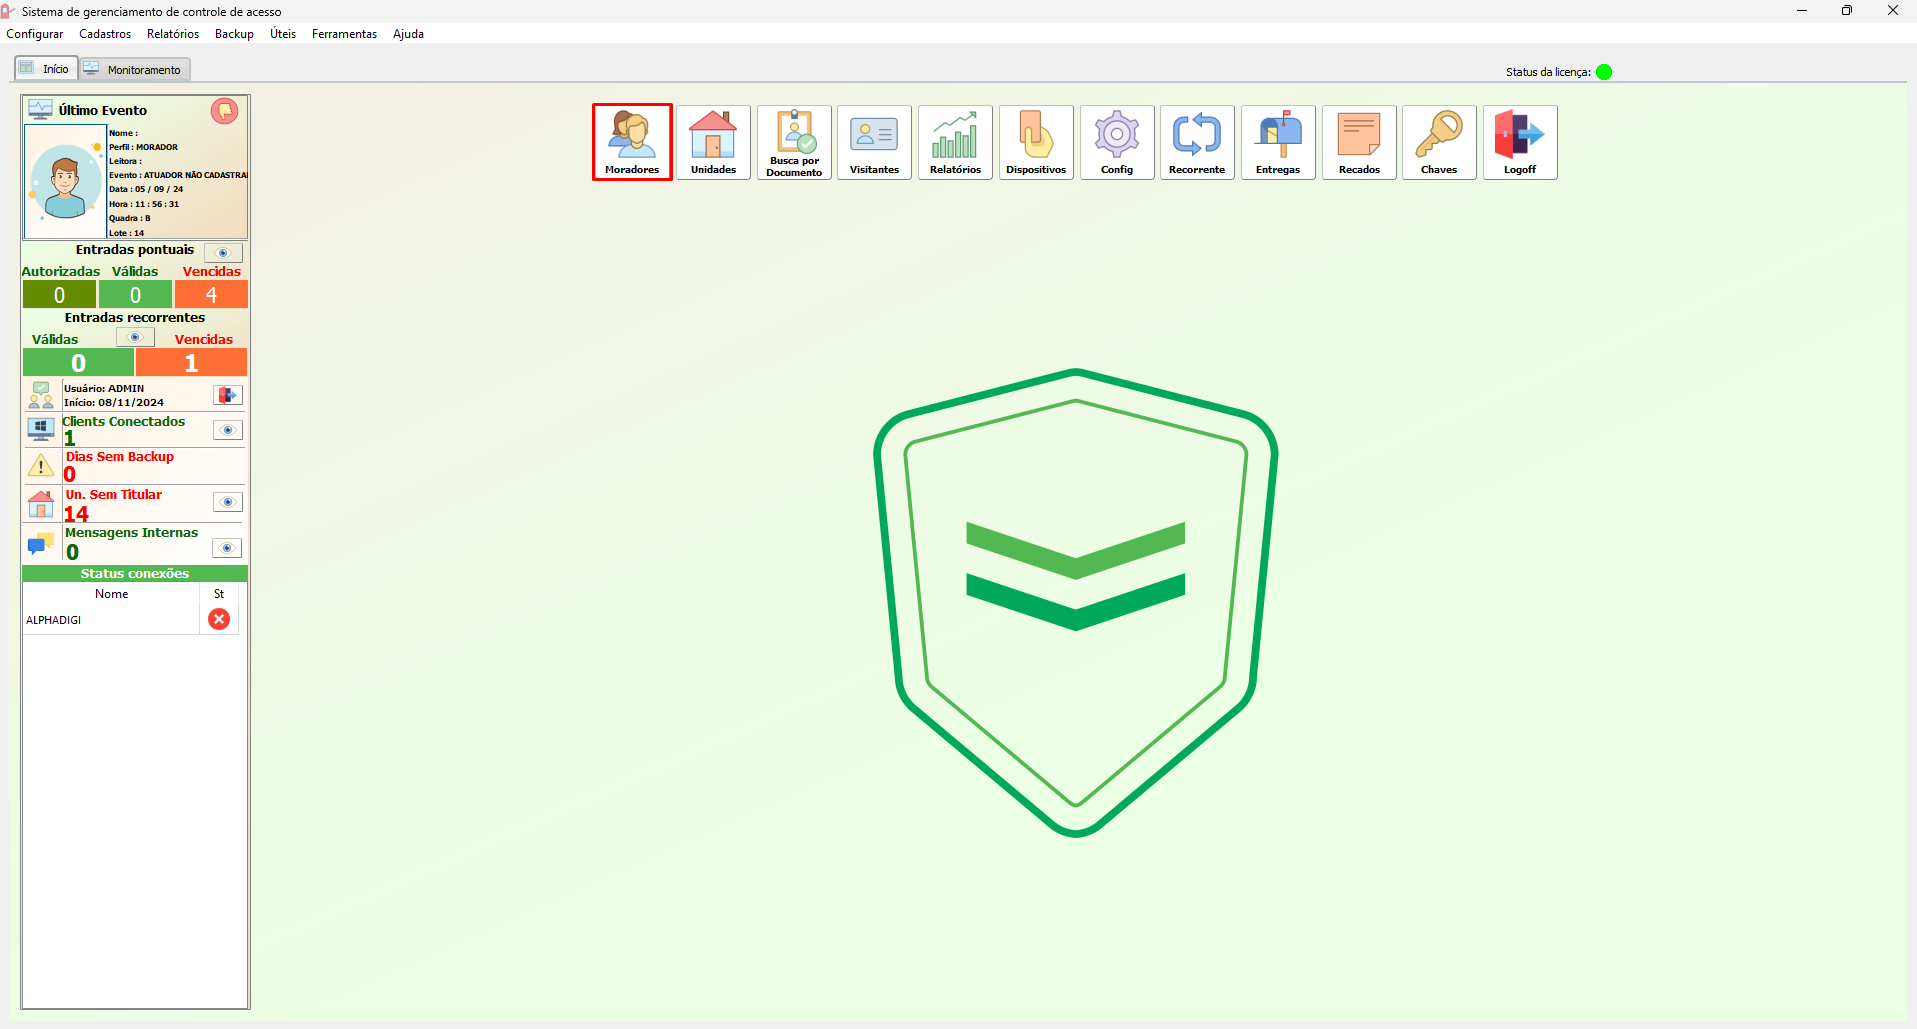Click the Logoff toolbar icon
This screenshot has width=1917, height=1029.
pos(1520,142)
